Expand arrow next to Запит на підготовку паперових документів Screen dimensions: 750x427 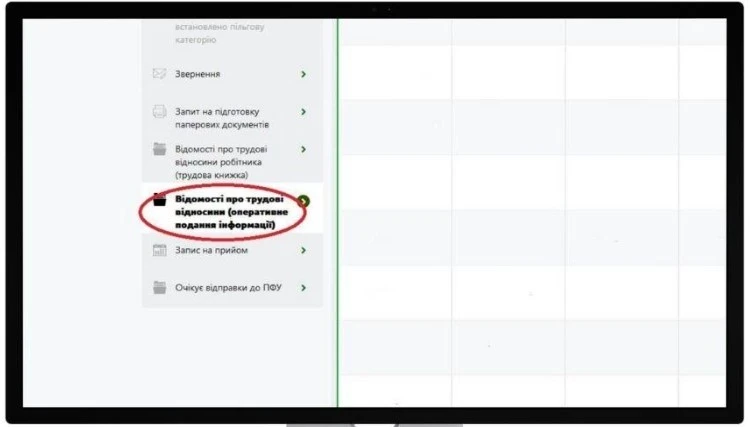[x=303, y=112]
